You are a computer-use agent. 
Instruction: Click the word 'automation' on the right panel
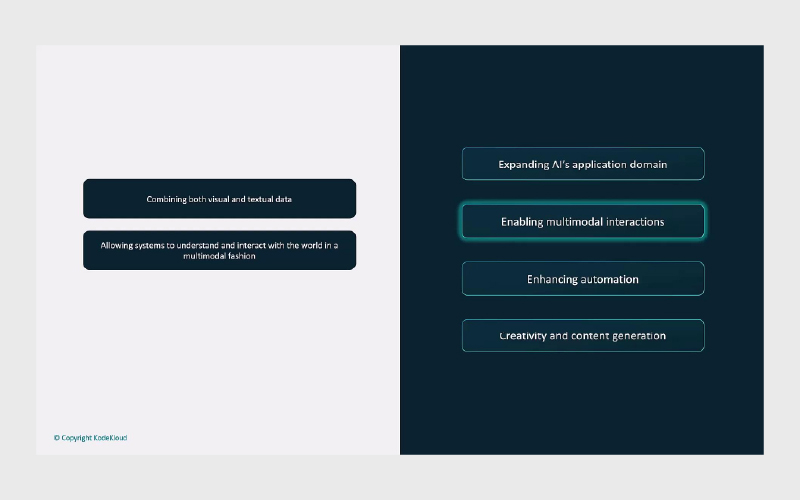610,279
